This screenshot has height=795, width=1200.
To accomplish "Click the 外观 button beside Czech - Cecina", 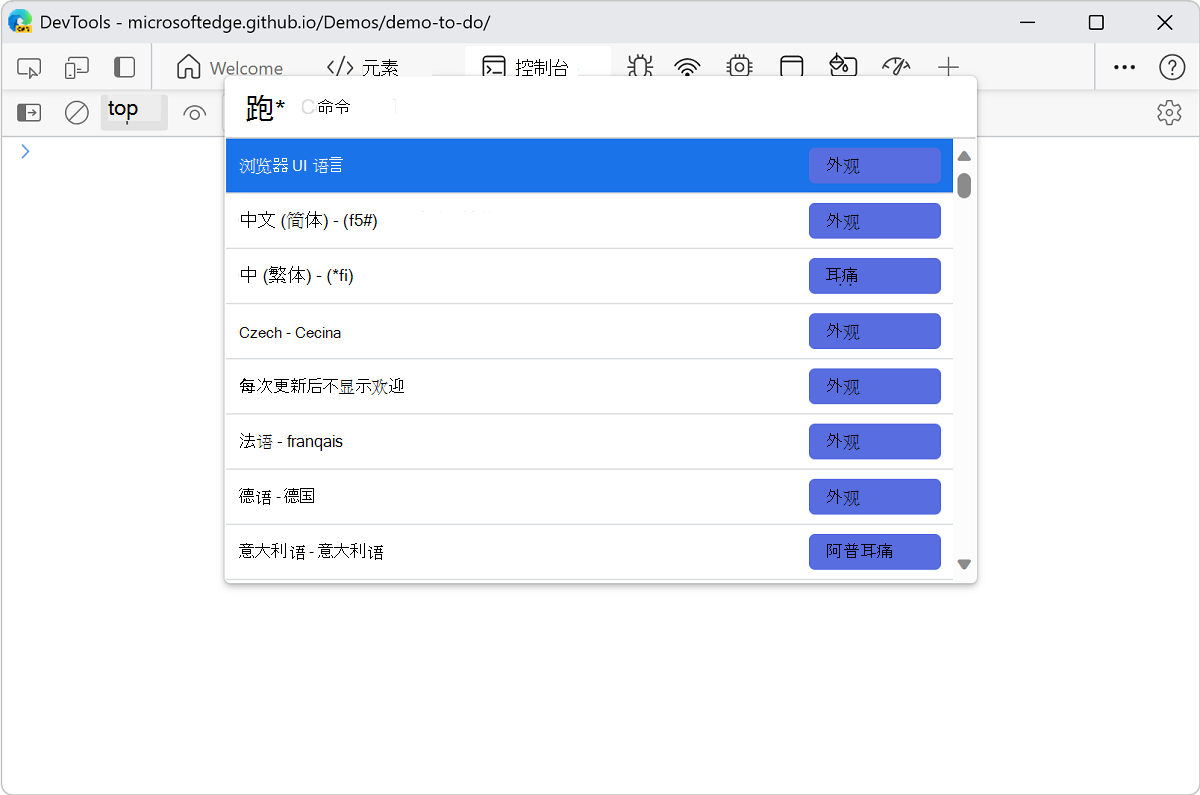I will (874, 331).
